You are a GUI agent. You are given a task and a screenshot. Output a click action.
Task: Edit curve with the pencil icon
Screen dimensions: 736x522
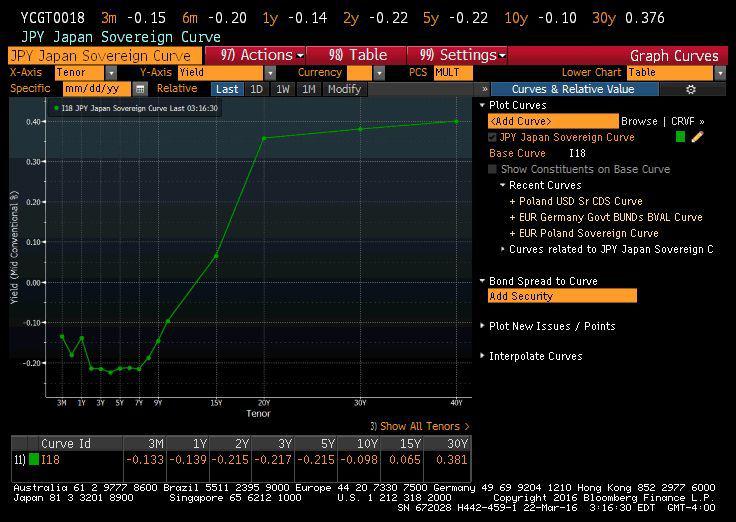click(698, 137)
